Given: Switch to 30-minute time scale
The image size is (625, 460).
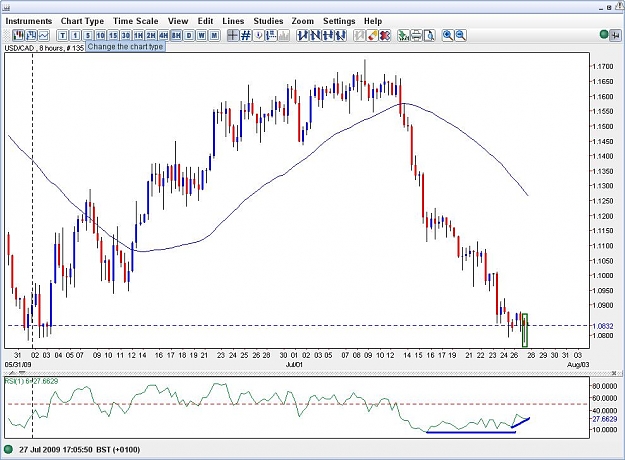Looking at the screenshot, I should coord(126,36).
